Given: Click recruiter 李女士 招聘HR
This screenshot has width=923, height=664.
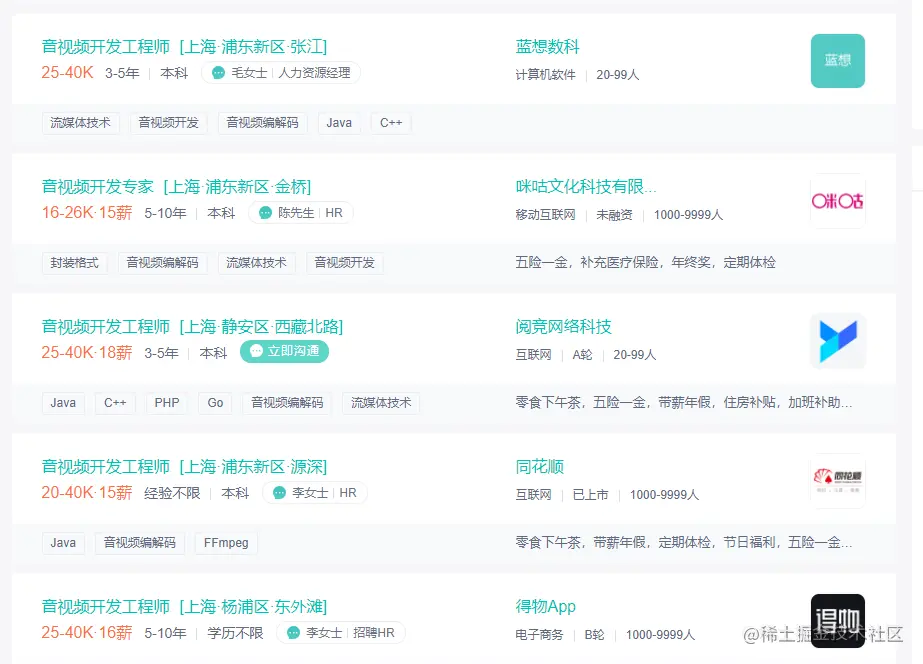Looking at the screenshot, I should click(341, 633).
